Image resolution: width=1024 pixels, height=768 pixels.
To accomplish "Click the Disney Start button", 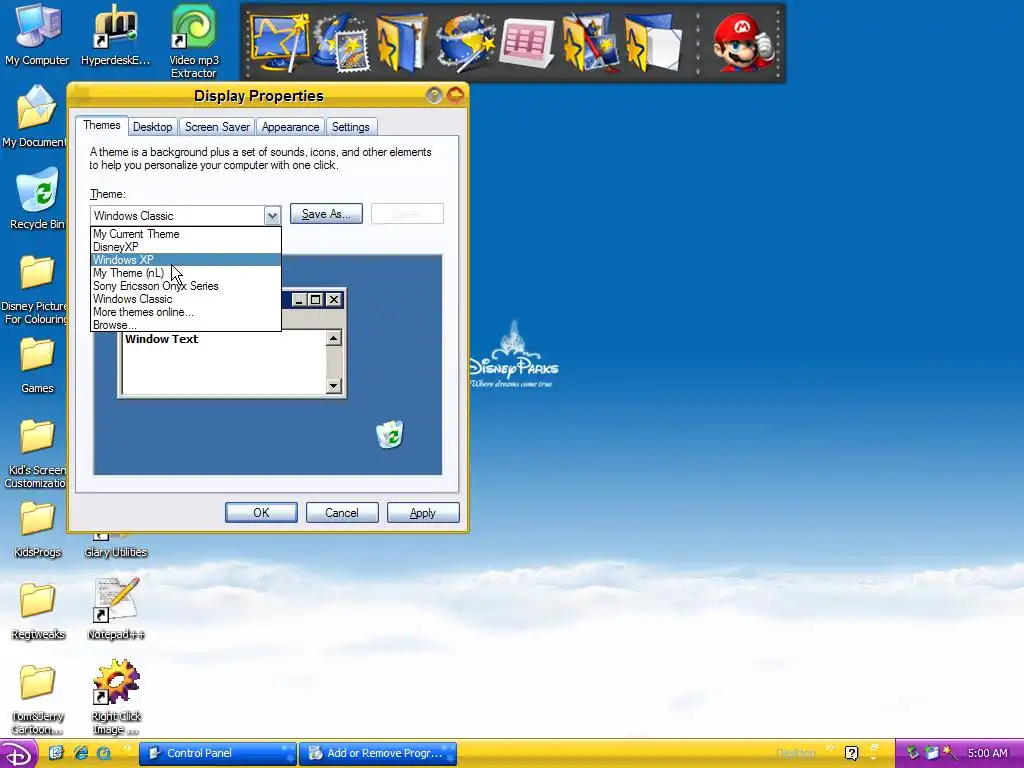I will 18,754.
